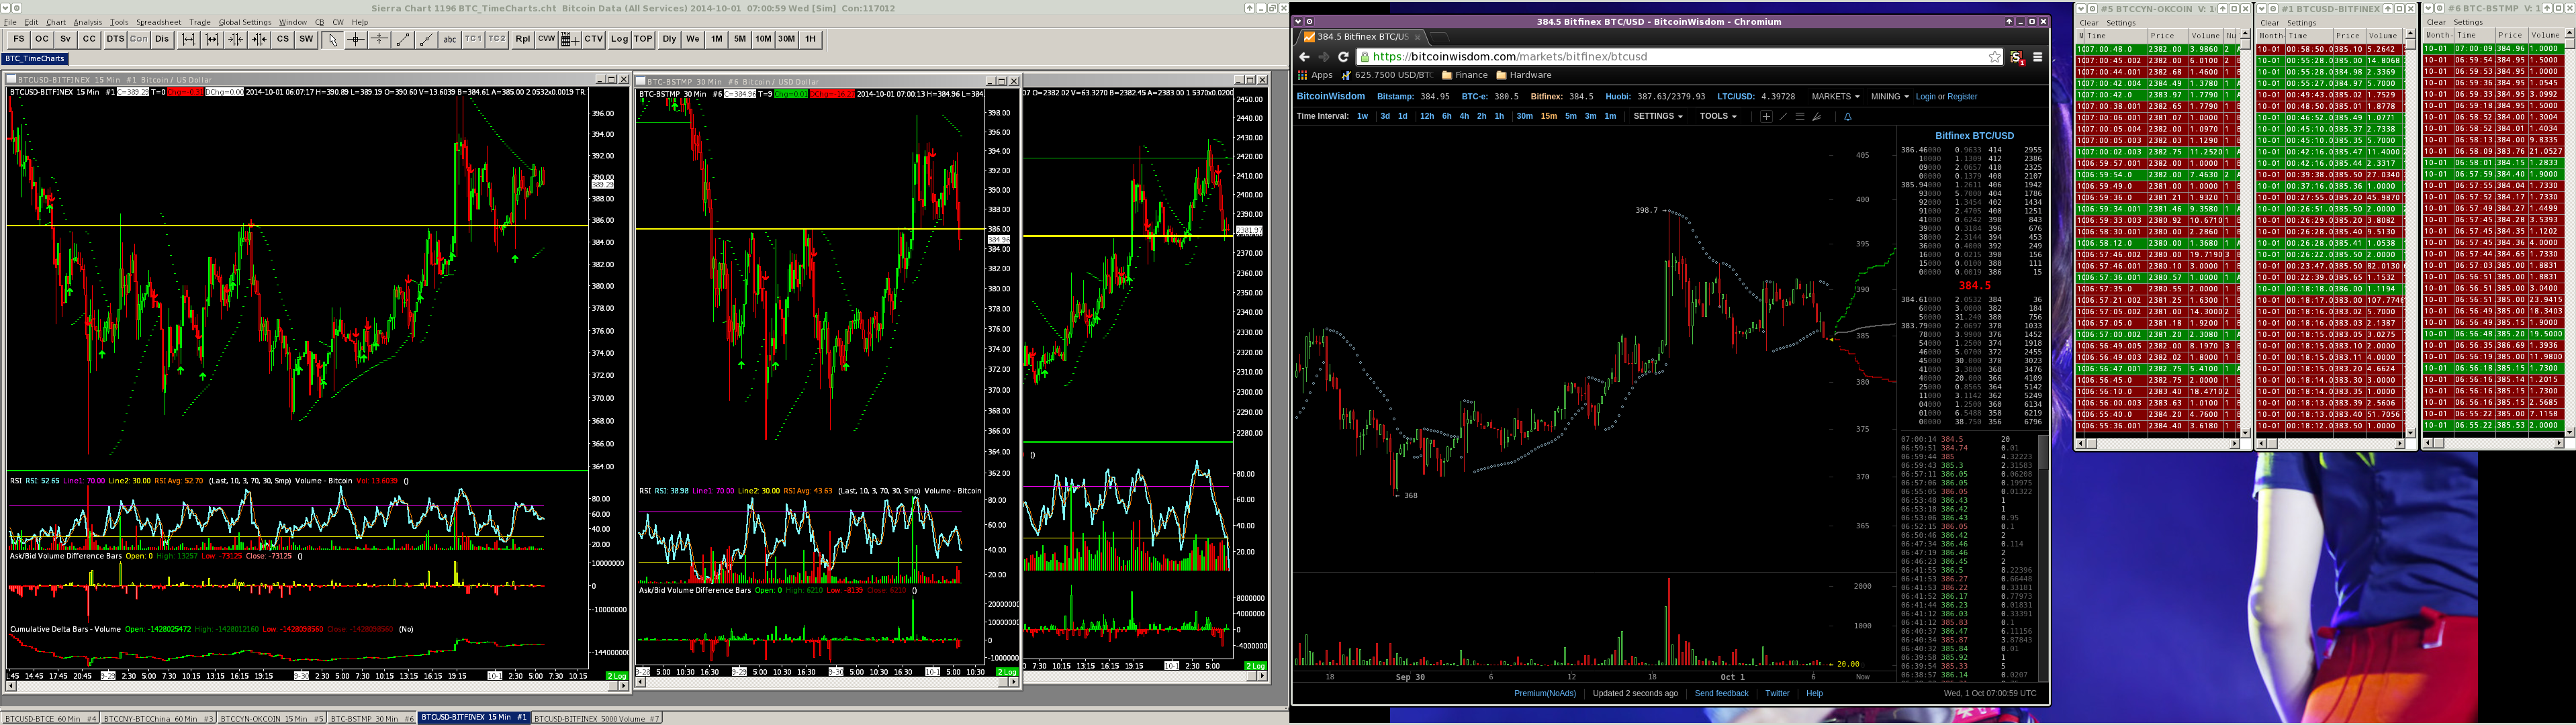The width and height of the screenshot is (2576, 725).
Task: Click BitcoinWisdom alert bell icon
Action: pyautogui.click(x=1848, y=116)
